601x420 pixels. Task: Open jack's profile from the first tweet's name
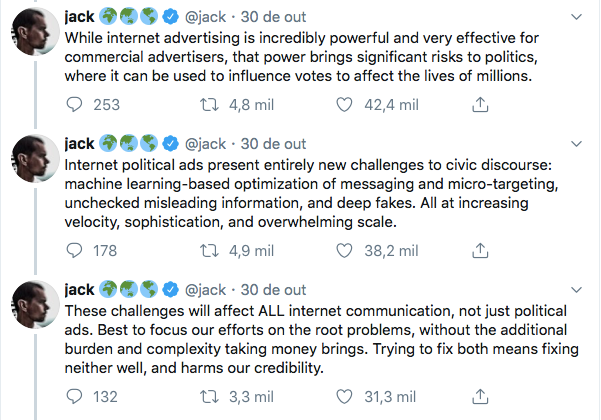tap(79, 17)
